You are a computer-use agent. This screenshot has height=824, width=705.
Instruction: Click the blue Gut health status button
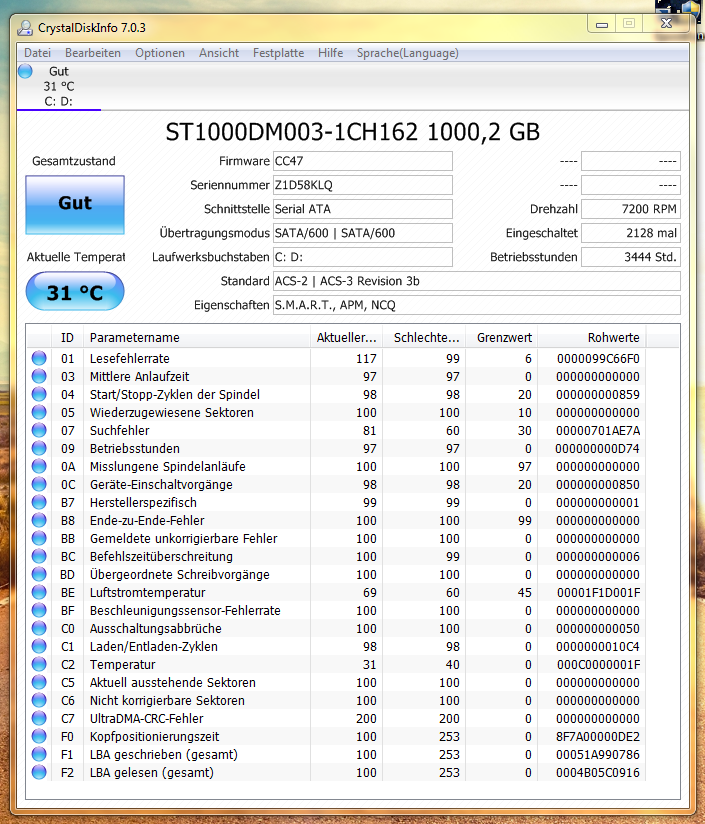pos(75,205)
